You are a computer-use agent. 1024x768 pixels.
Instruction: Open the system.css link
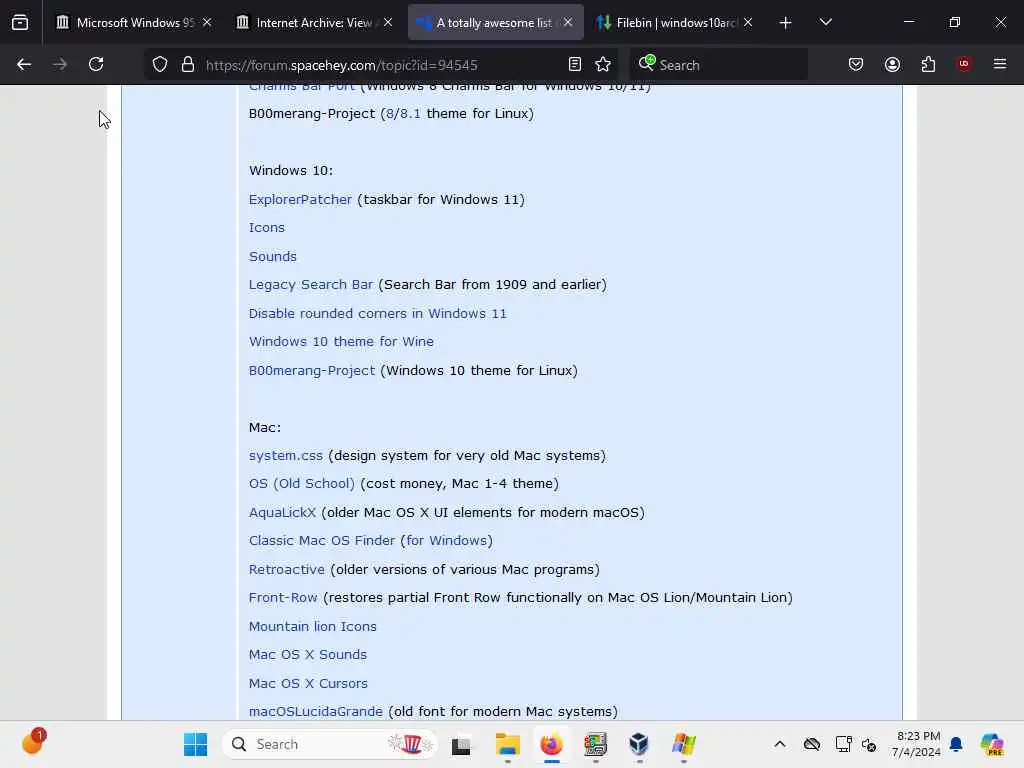pos(285,455)
